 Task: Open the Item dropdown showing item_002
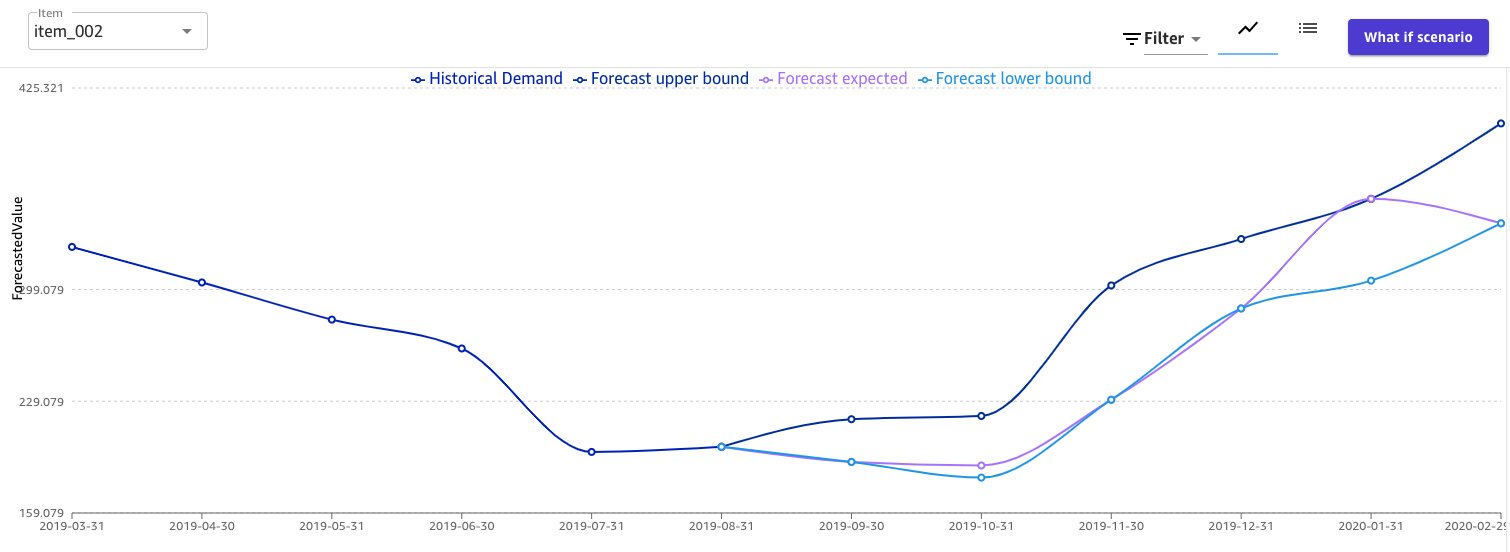pos(118,31)
